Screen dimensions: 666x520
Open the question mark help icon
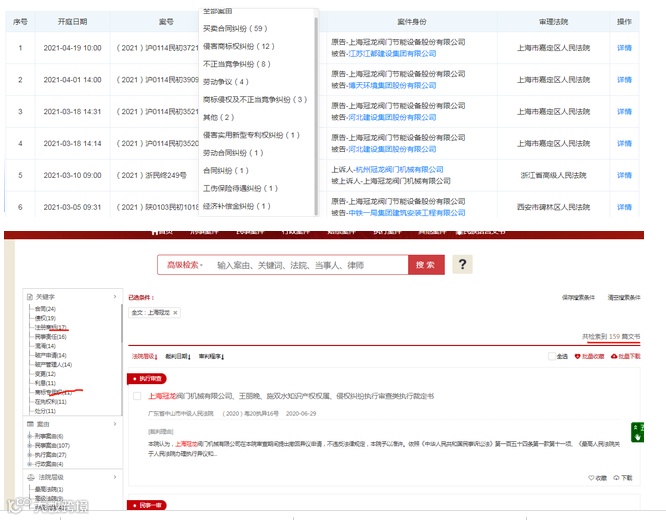(463, 264)
